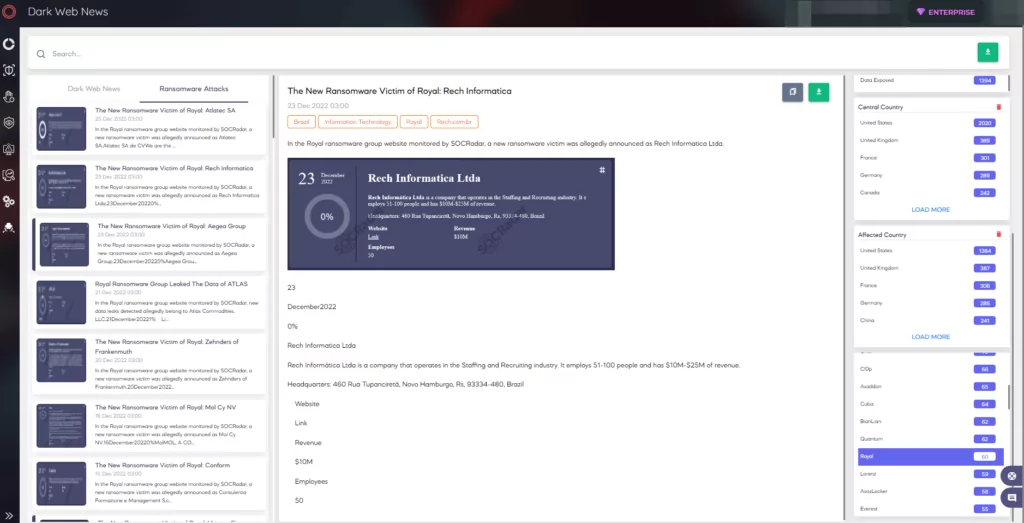Select BianLian ransomware group filter
1024x523 pixels.
click(932, 422)
